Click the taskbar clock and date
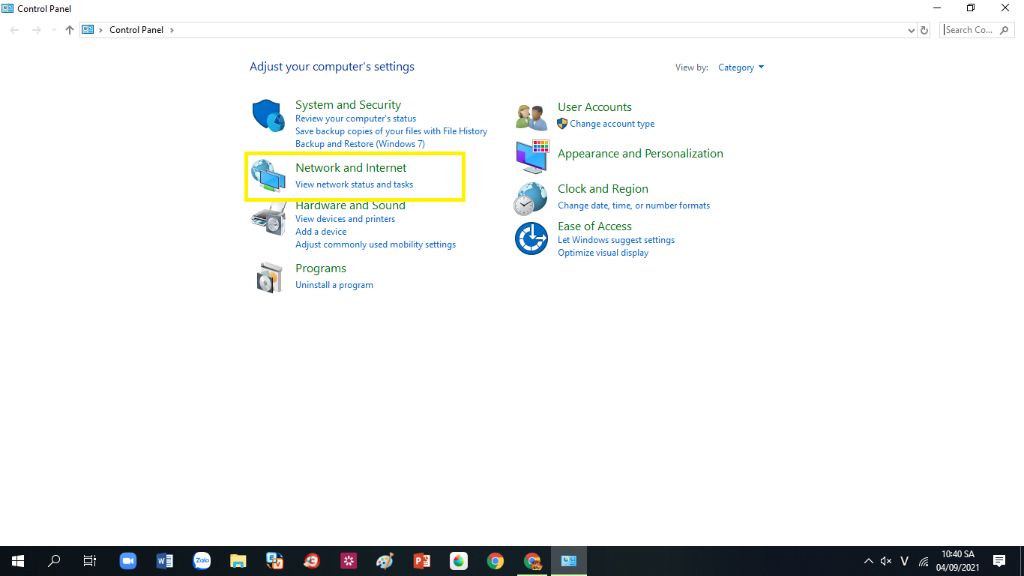1024x576 pixels. click(957, 561)
